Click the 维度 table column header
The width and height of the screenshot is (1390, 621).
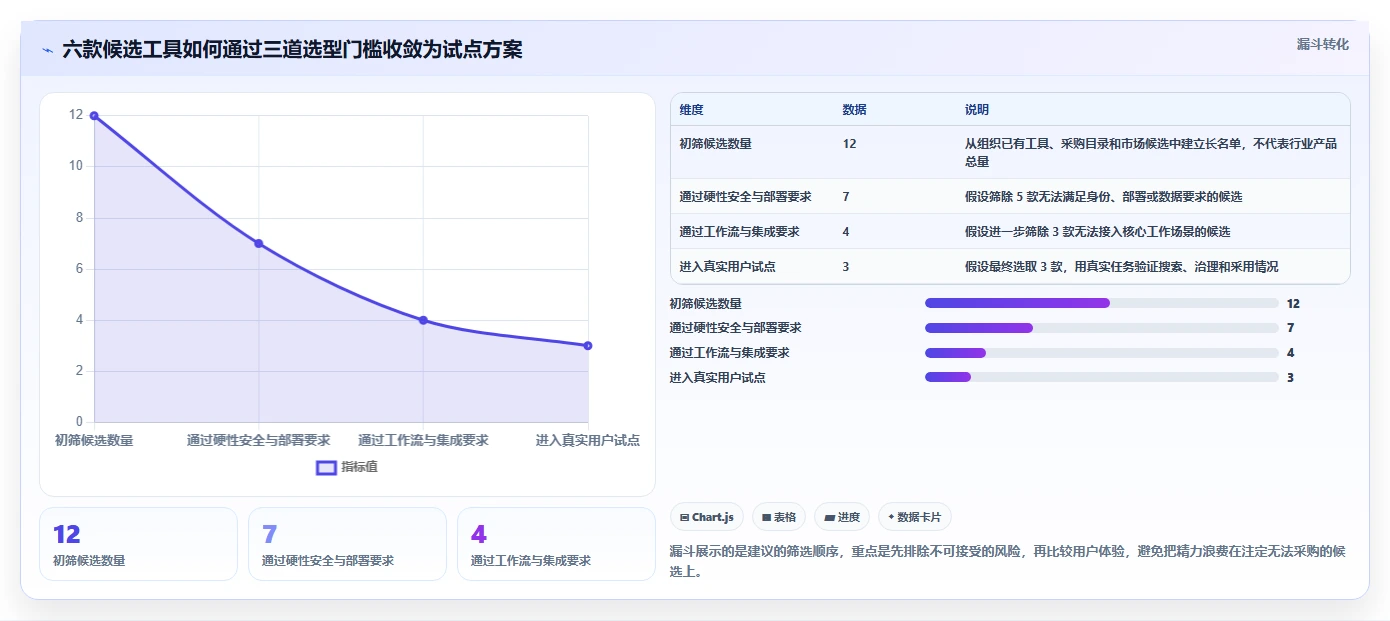click(691, 110)
